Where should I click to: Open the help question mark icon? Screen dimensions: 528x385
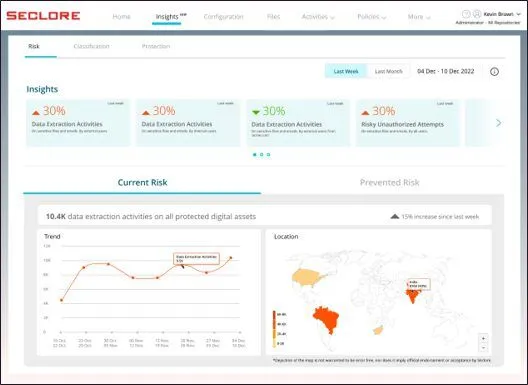pos(466,14)
